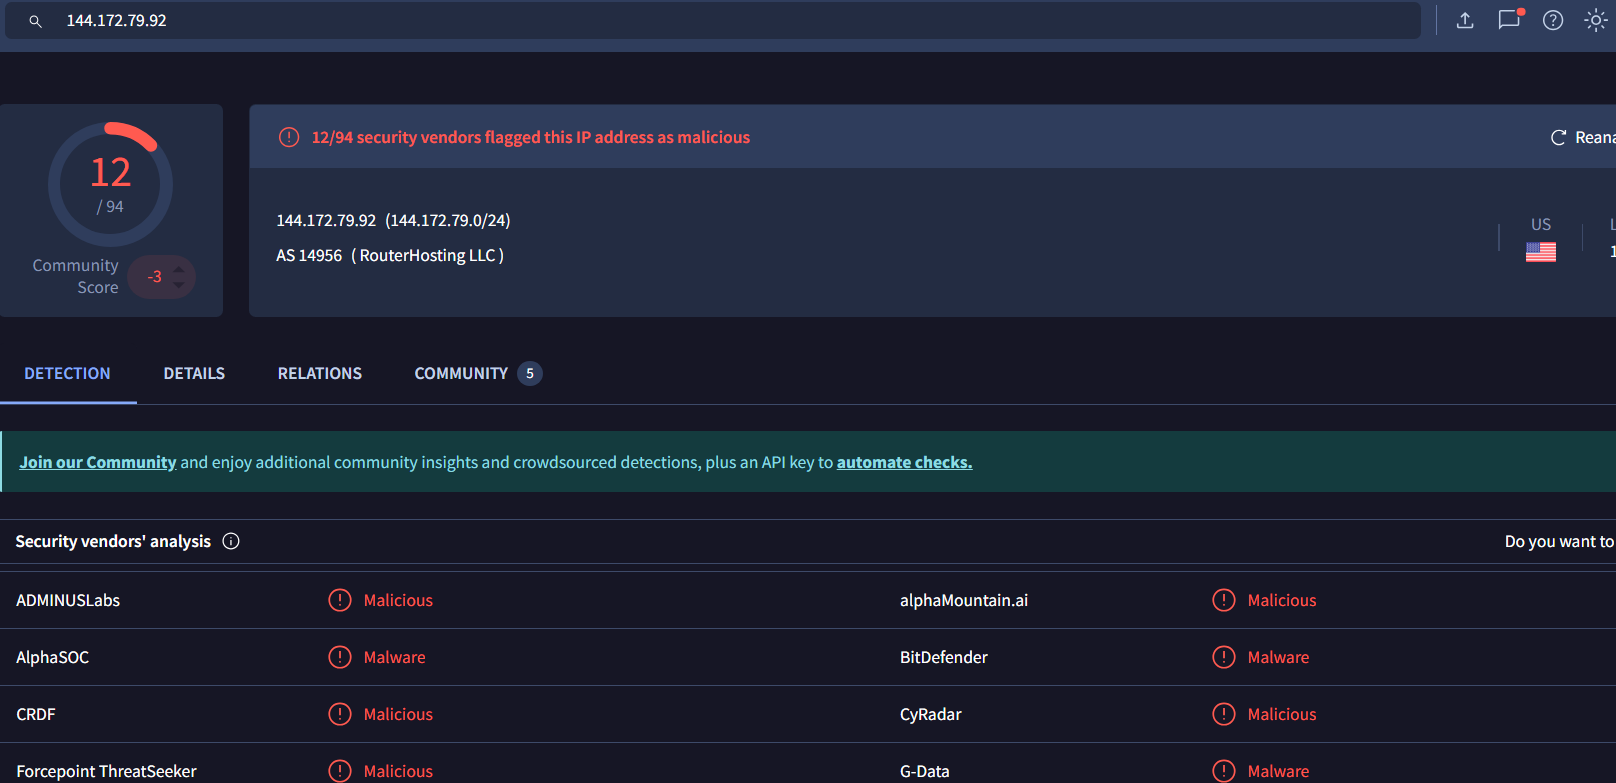Image resolution: width=1616 pixels, height=783 pixels.
Task: Click the alphaMountain.ai vendor name
Action: click(964, 600)
